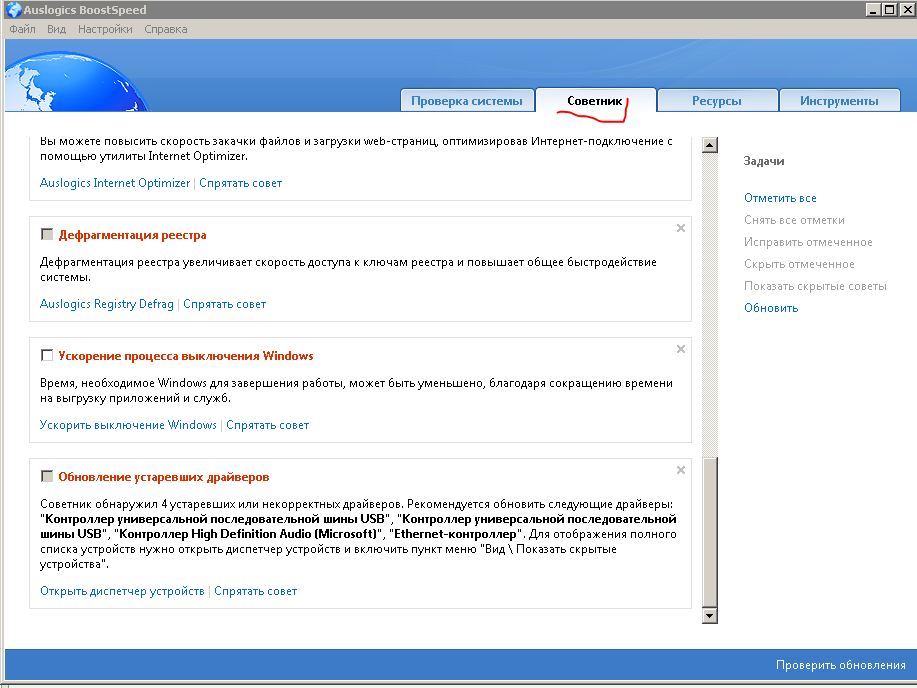Go to the Ресурсы tab

pos(717,101)
